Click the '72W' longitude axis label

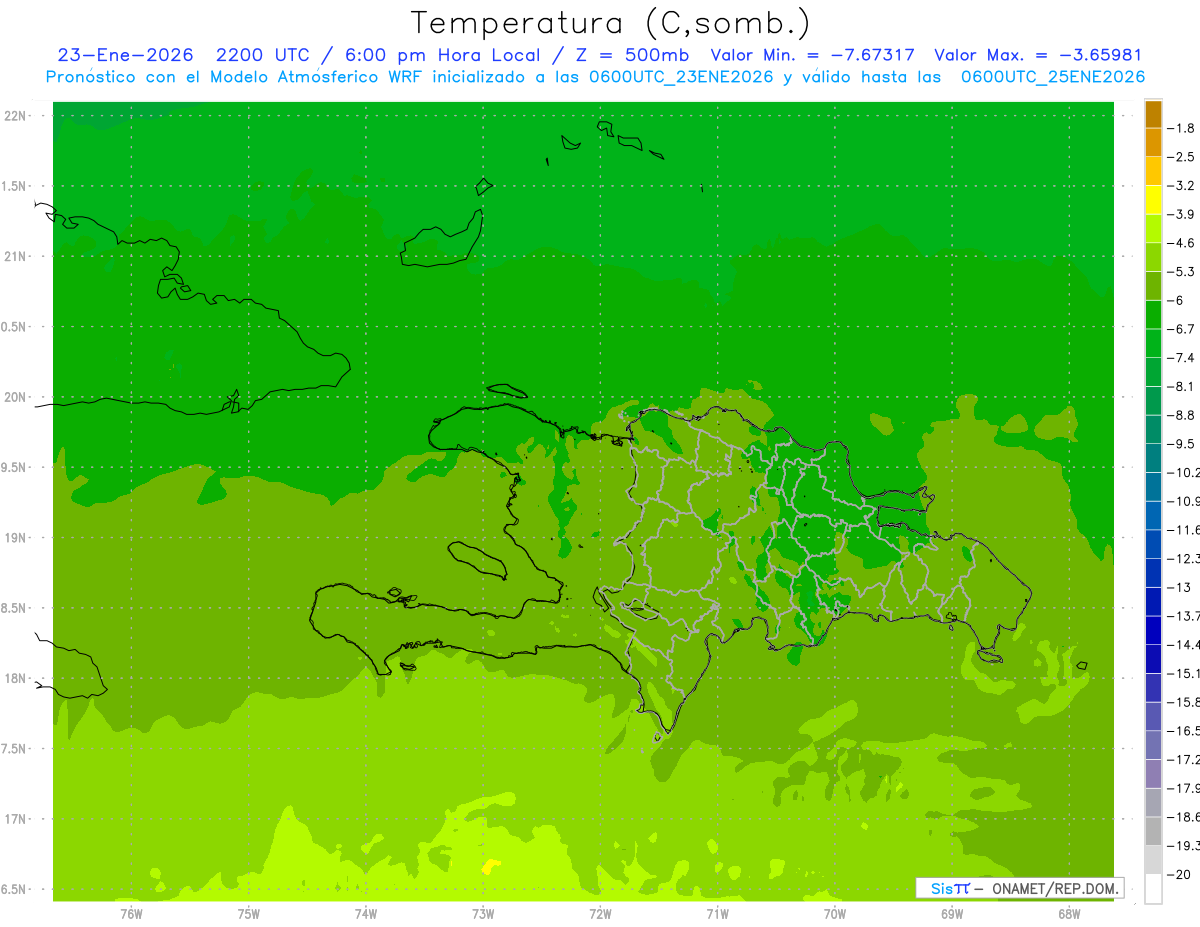click(x=600, y=913)
